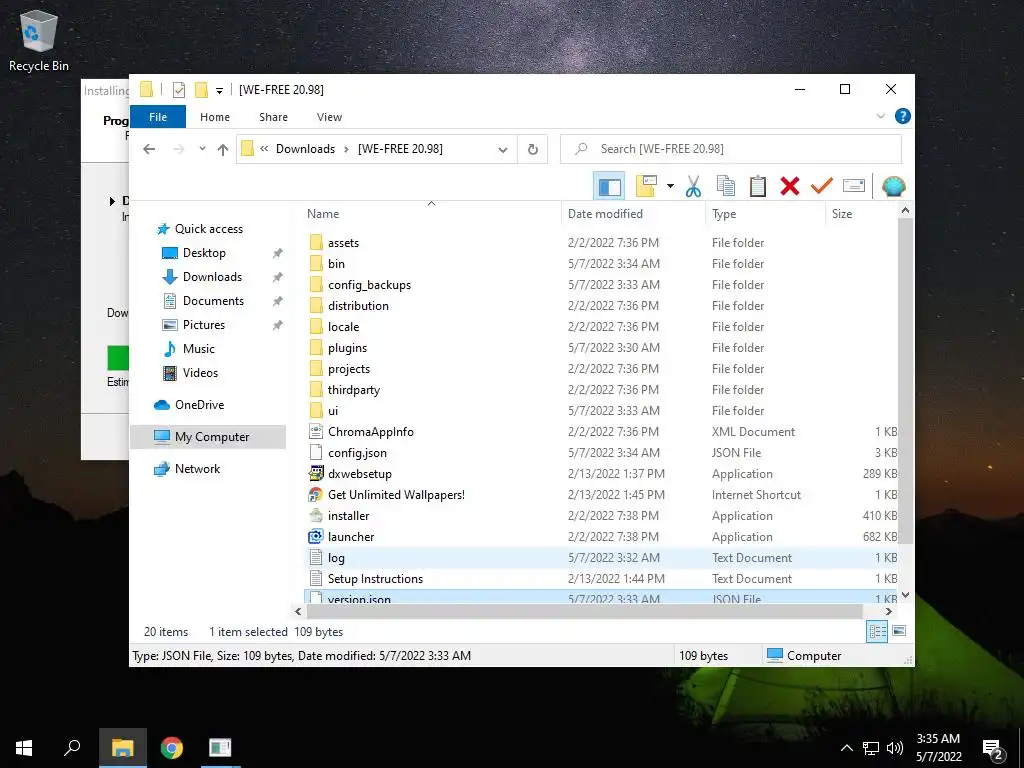The width and height of the screenshot is (1024, 768).
Task: Open Pictures in the navigation pane
Action: tap(204, 325)
